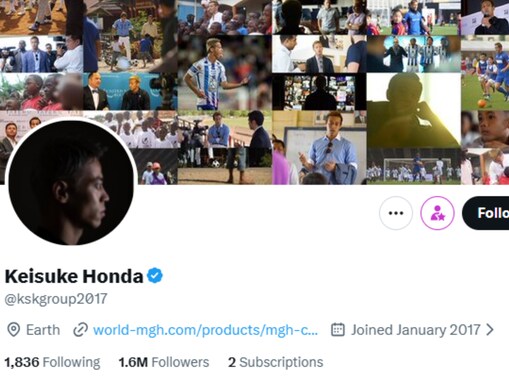Open the three-dot more options menu
The height and width of the screenshot is (382, 509).
point(396,213)
